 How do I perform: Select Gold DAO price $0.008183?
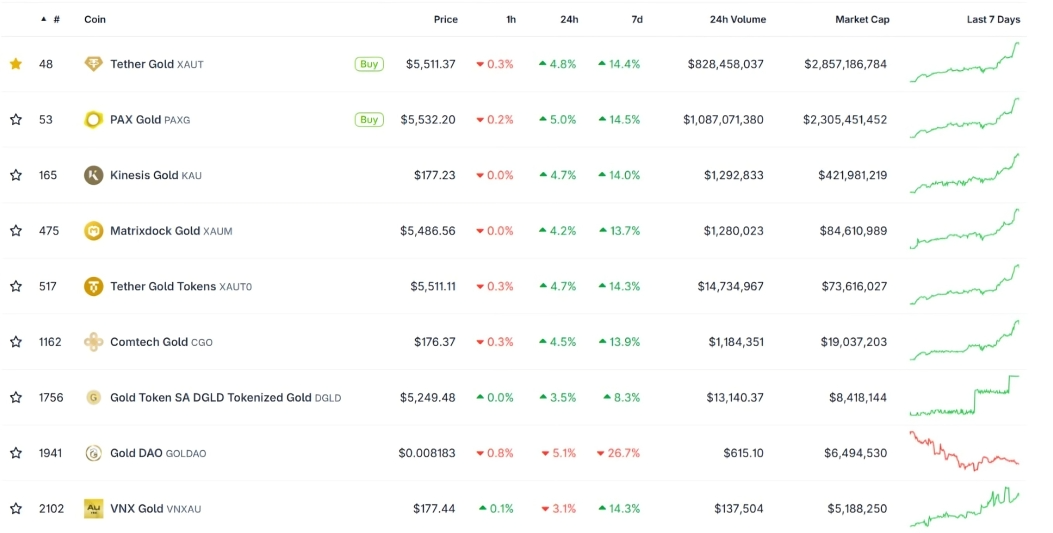(x=427, y=453)
